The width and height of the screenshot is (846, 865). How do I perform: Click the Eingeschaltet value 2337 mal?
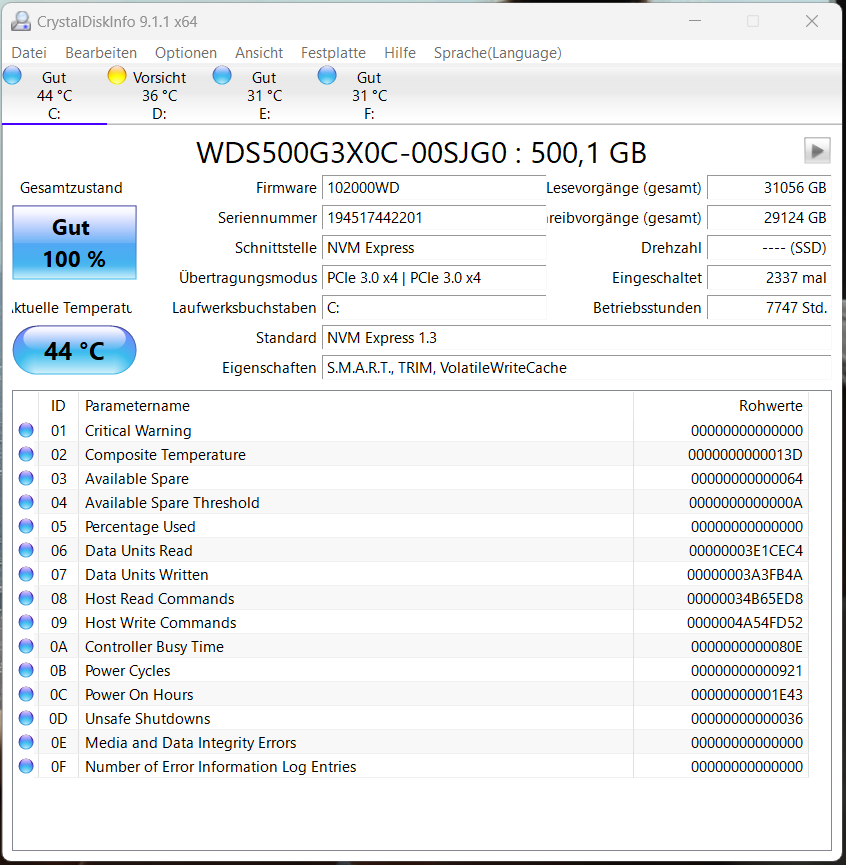coord(769,277)
